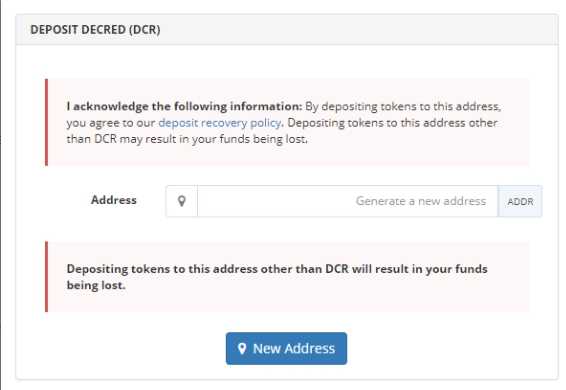Click the bold 'I acknowledge the following information' text
566x390 pixels.
(x=184, y=107)
